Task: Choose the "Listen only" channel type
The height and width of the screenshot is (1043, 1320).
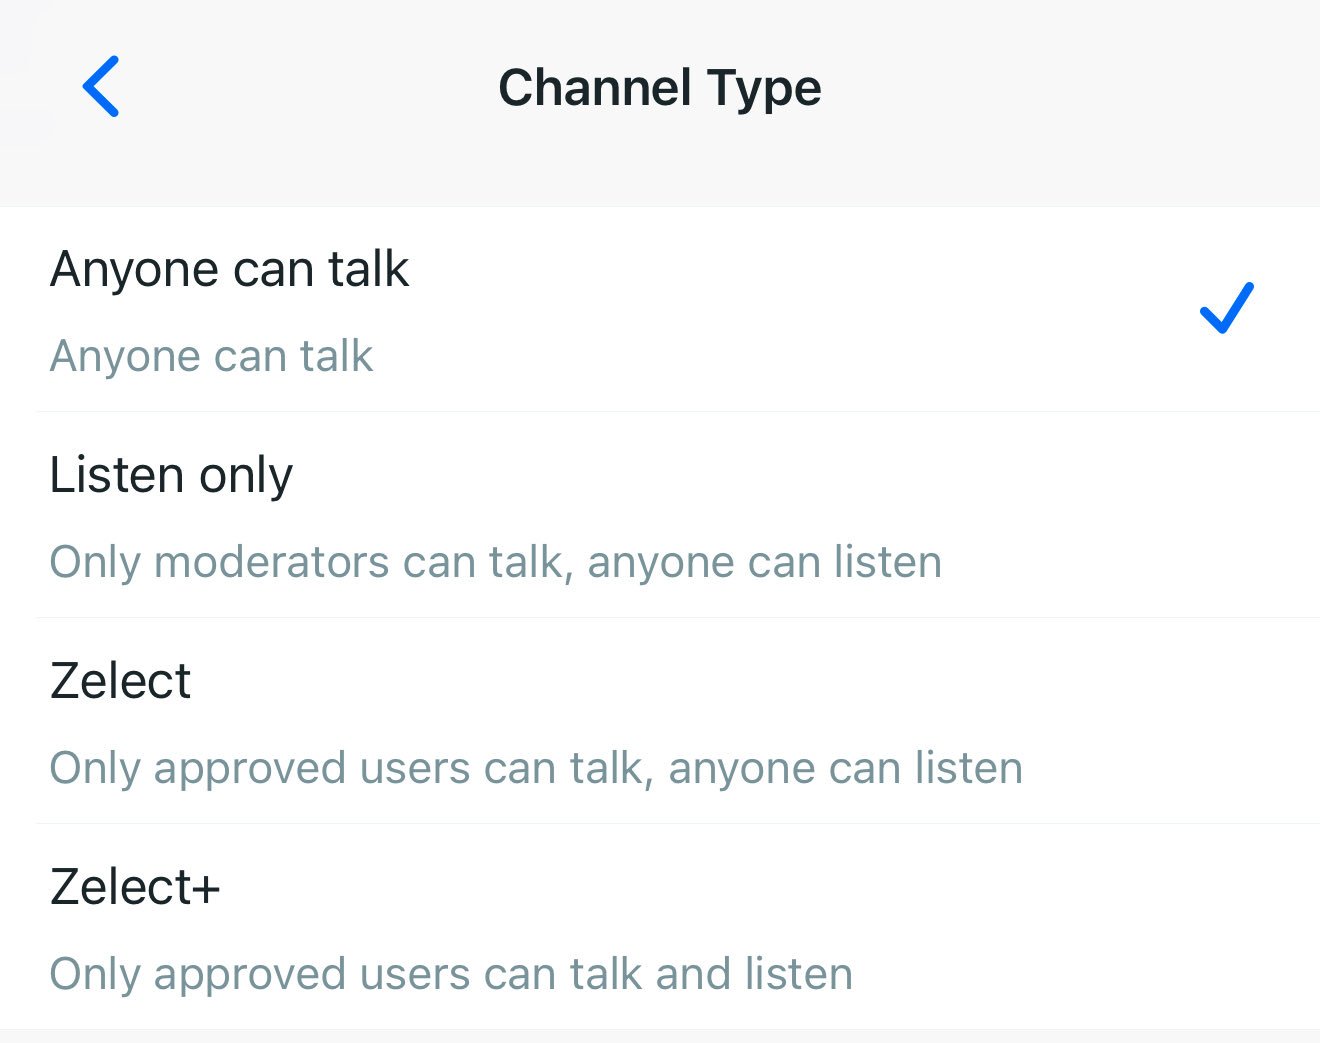Action: click(660, 515)
